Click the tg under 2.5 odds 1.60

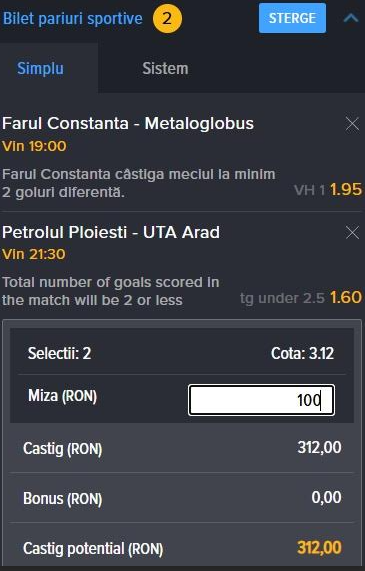[346, 298]
